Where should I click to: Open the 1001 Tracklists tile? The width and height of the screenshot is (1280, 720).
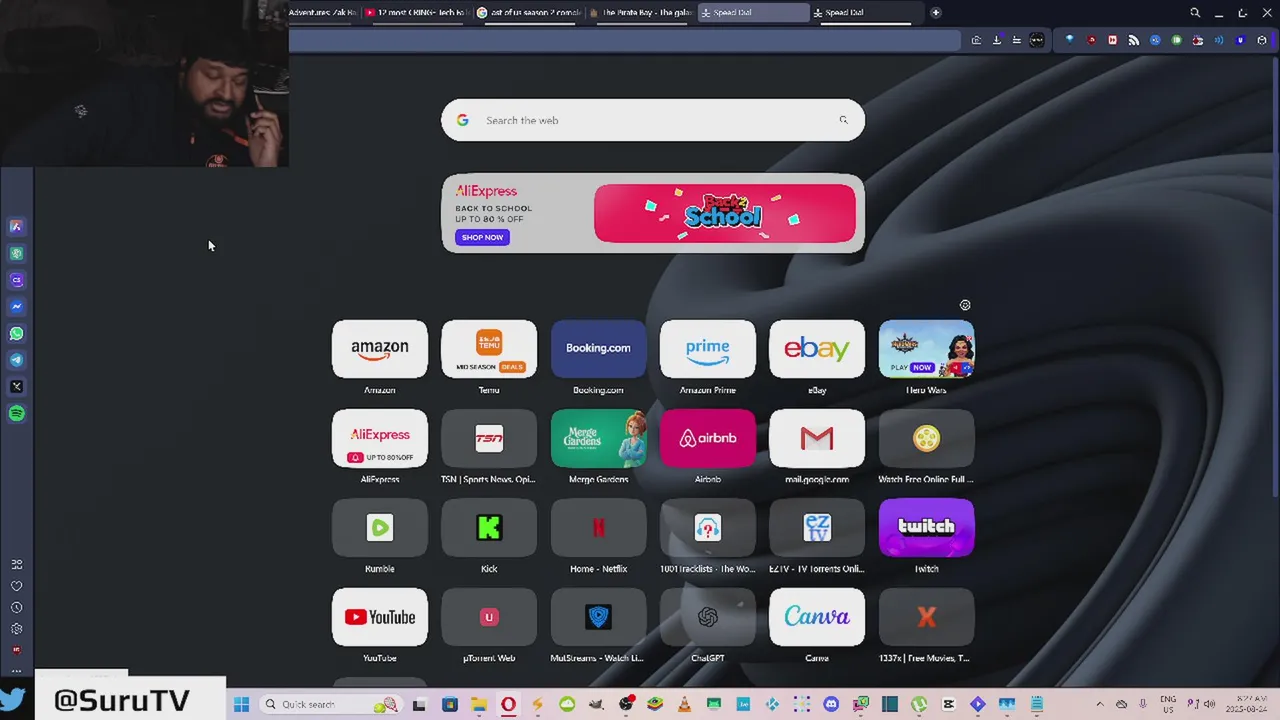(x=708, y=527)
